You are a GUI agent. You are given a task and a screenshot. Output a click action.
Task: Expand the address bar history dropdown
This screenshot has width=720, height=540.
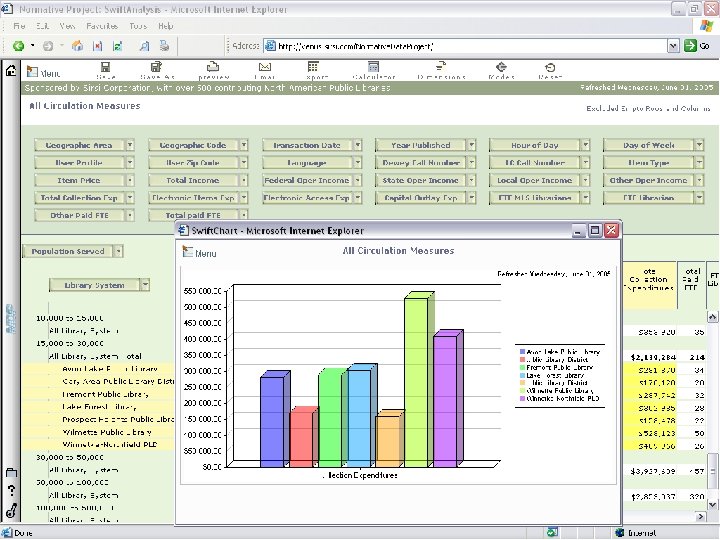click(x=673, y=46)
